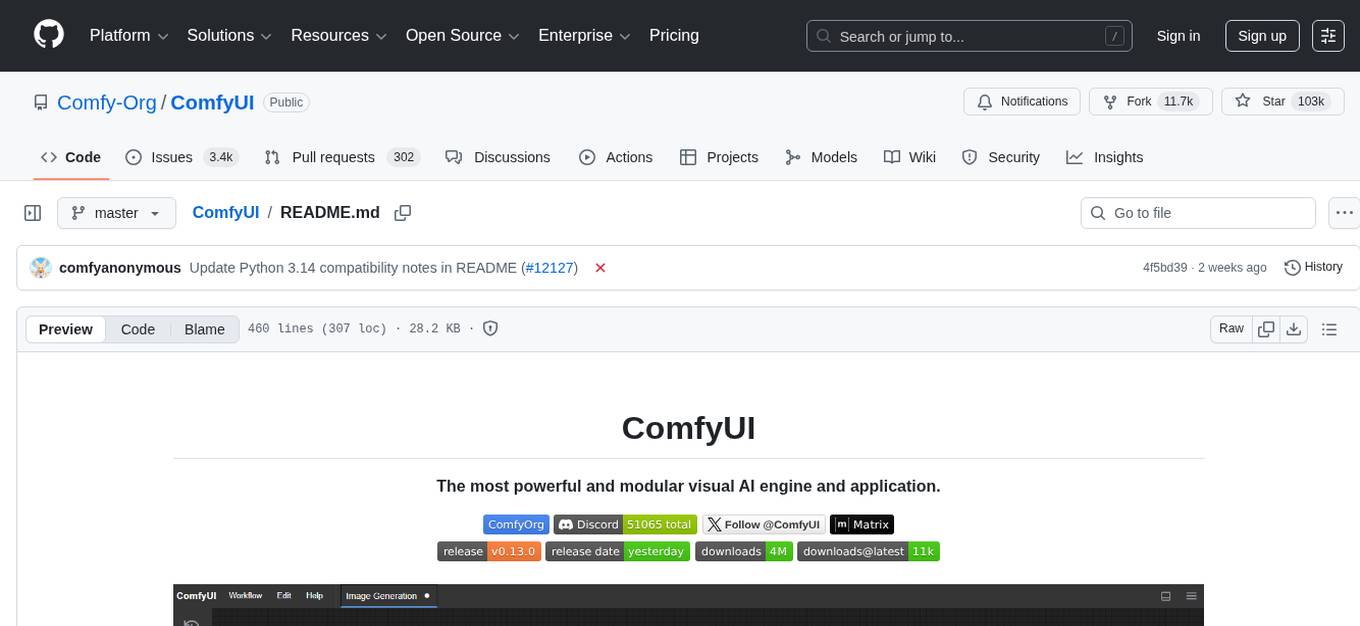Open the more file options menu

[1344, 213]
